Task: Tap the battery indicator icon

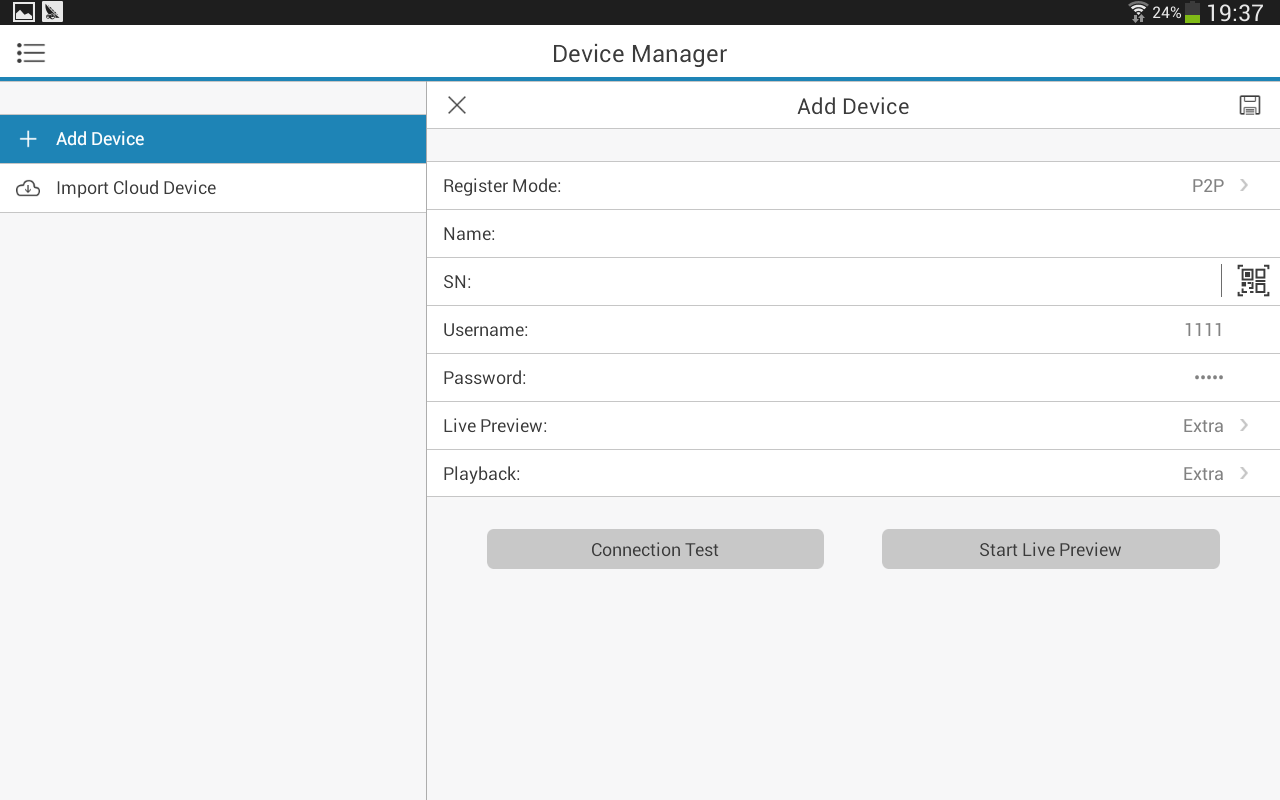Action: [x=1192, y=12]
